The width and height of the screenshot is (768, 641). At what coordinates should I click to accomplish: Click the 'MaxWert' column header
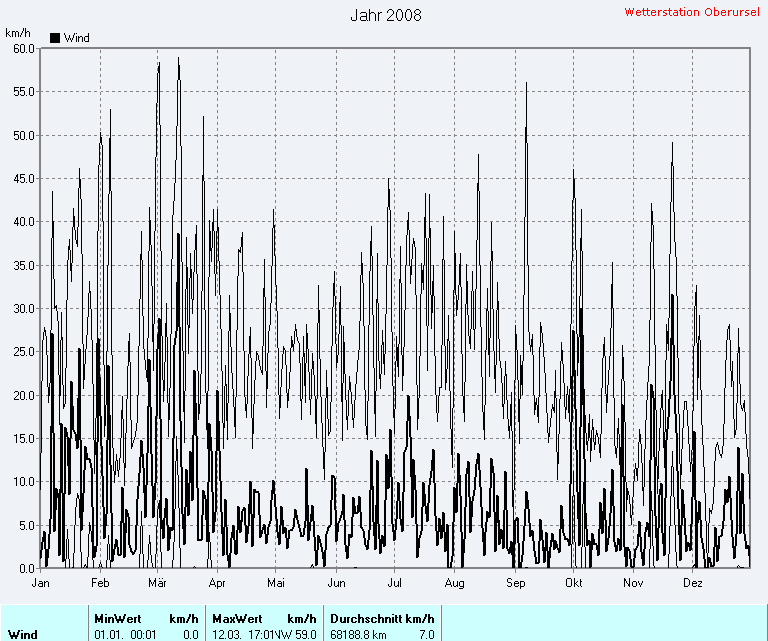[x=237, y=619]
